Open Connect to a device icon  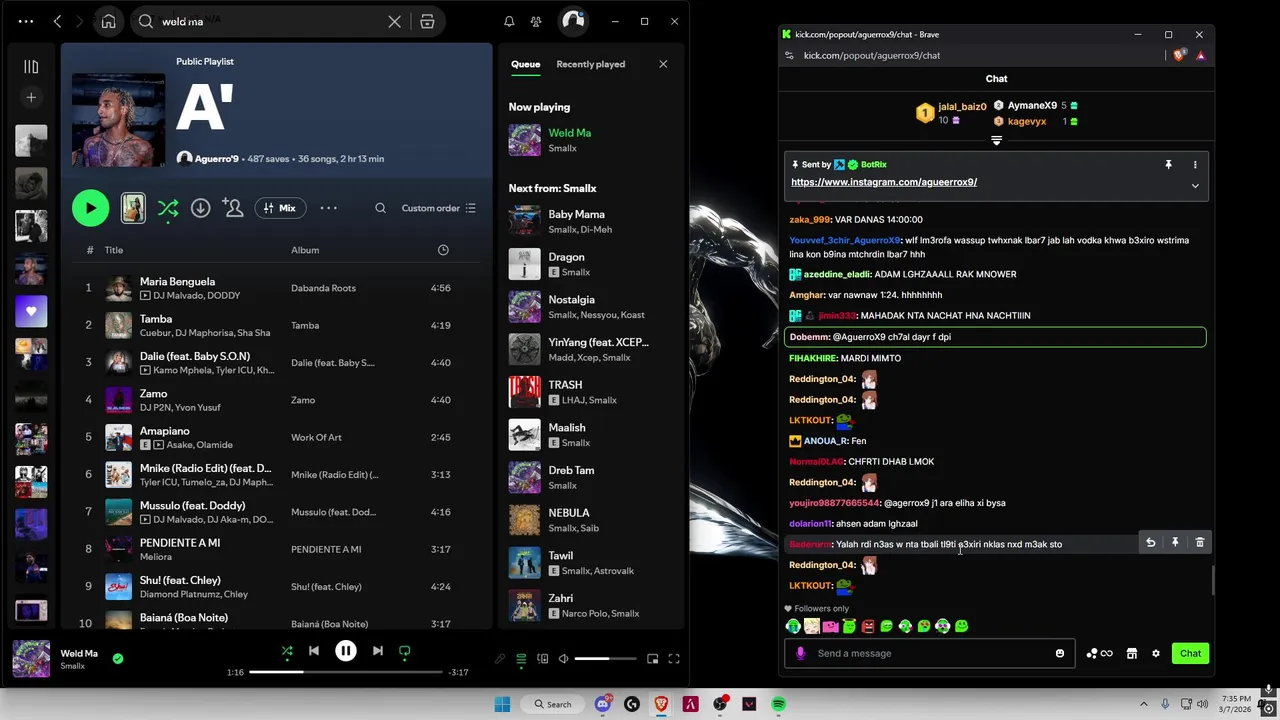542,659
